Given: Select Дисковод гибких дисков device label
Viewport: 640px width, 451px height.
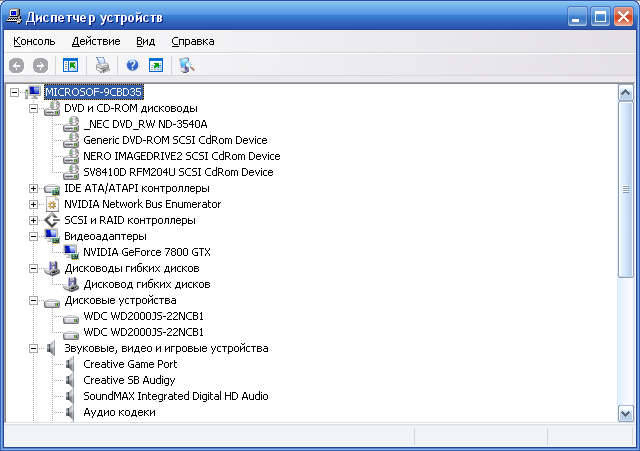Looking at the screenshot, I should pos(147,284).
